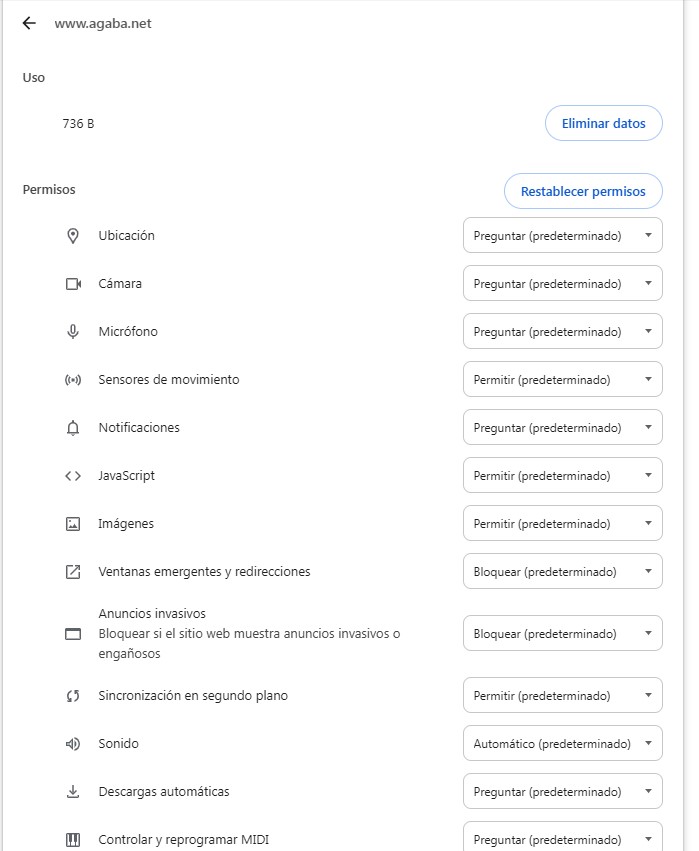Click the Imágenes picture icon
Image resolution: width=699 pixels, height=851 pixels.
[x=73, y=524]
